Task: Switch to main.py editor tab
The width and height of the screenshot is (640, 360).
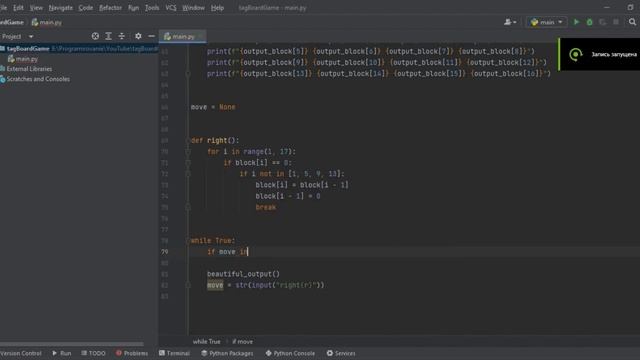Action: click(x=182, y=36)
